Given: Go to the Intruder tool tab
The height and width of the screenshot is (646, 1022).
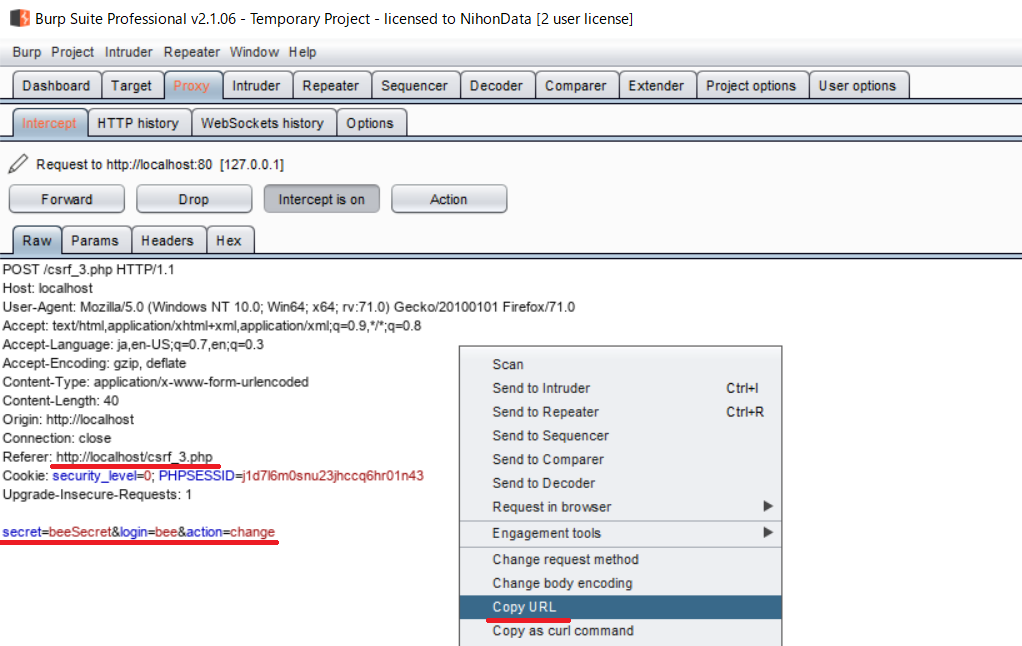Looking at the screenshot, I should (256, 85).
